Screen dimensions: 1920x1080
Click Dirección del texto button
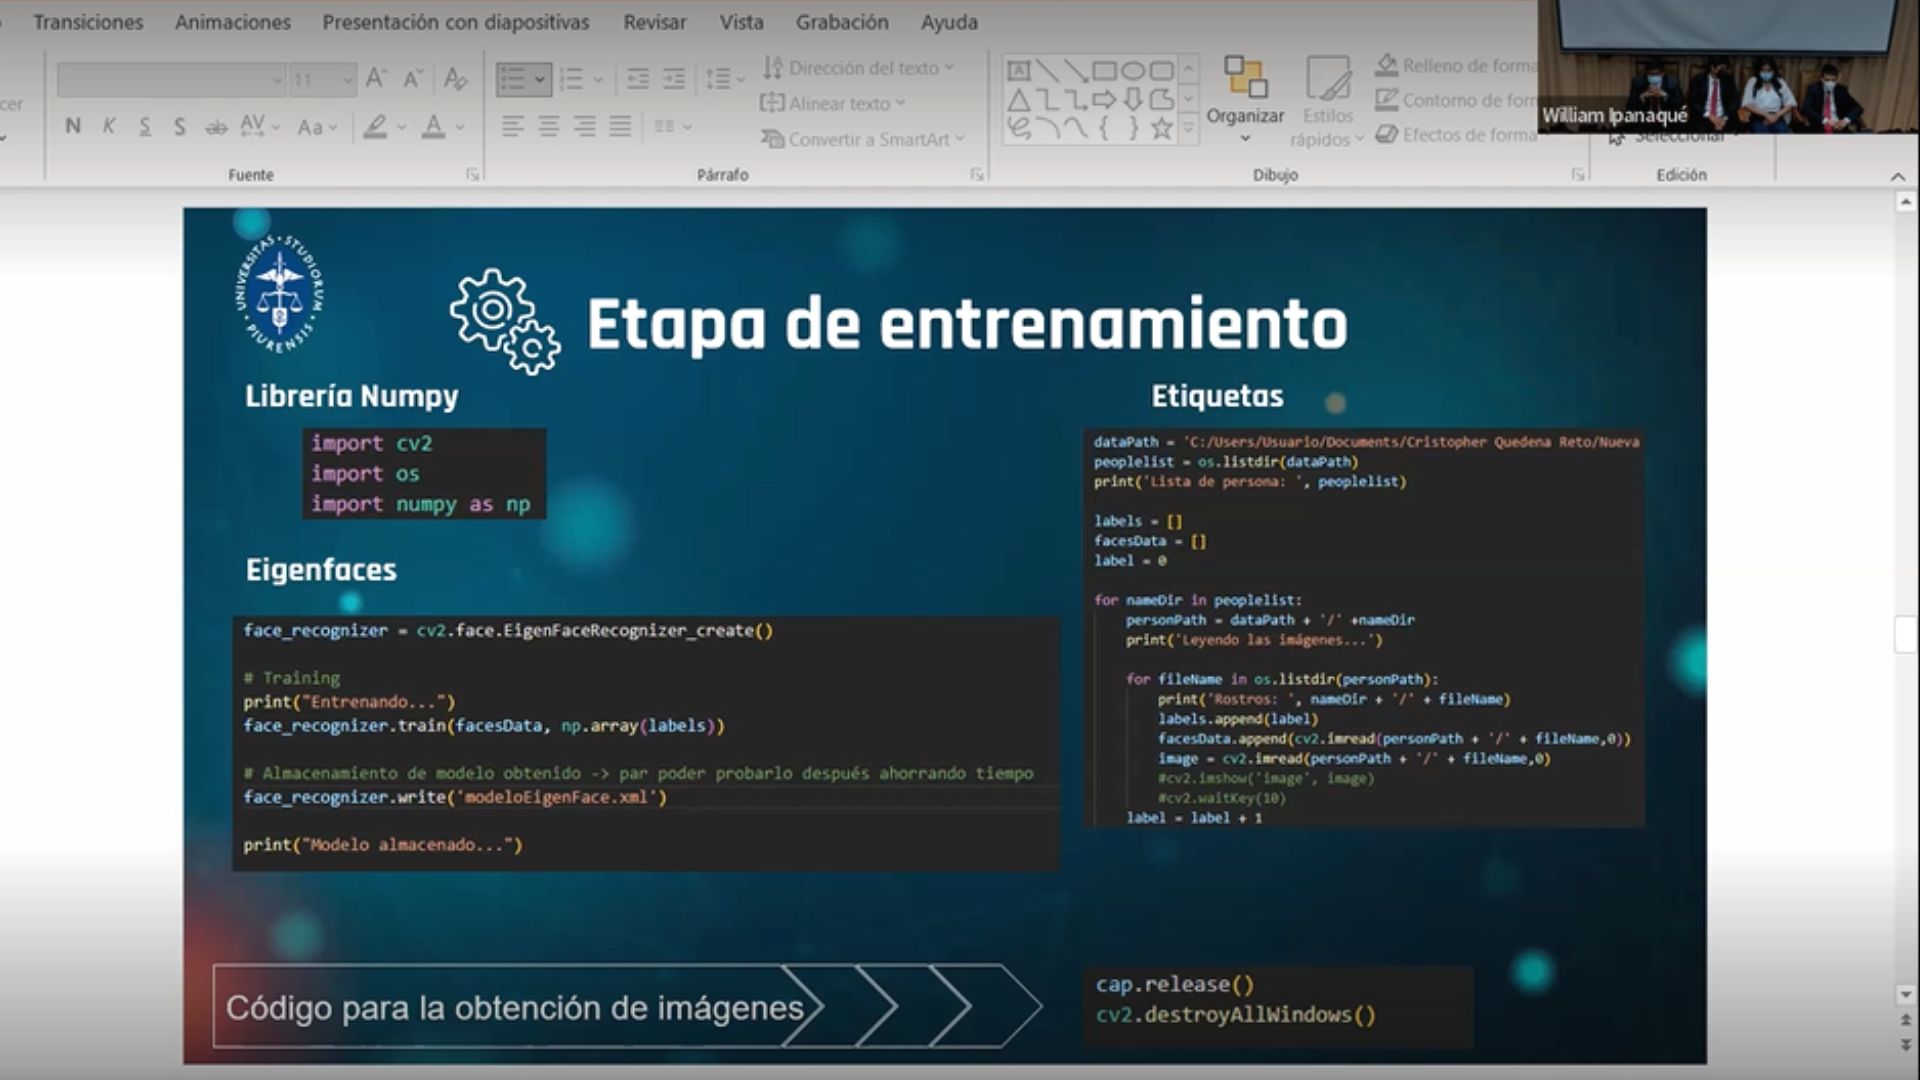point(858,68)
